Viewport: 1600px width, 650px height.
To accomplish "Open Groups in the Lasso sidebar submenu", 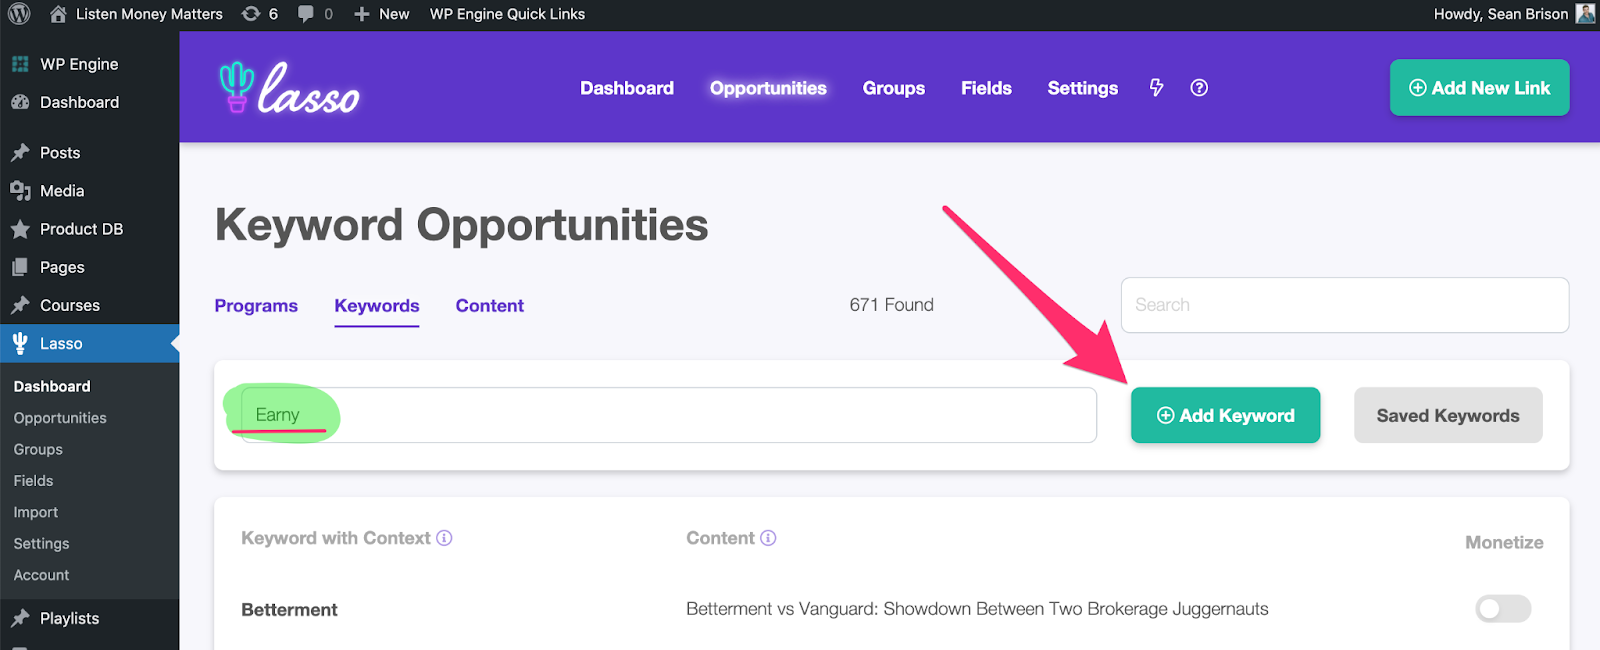I will click(x=38, y=450).
